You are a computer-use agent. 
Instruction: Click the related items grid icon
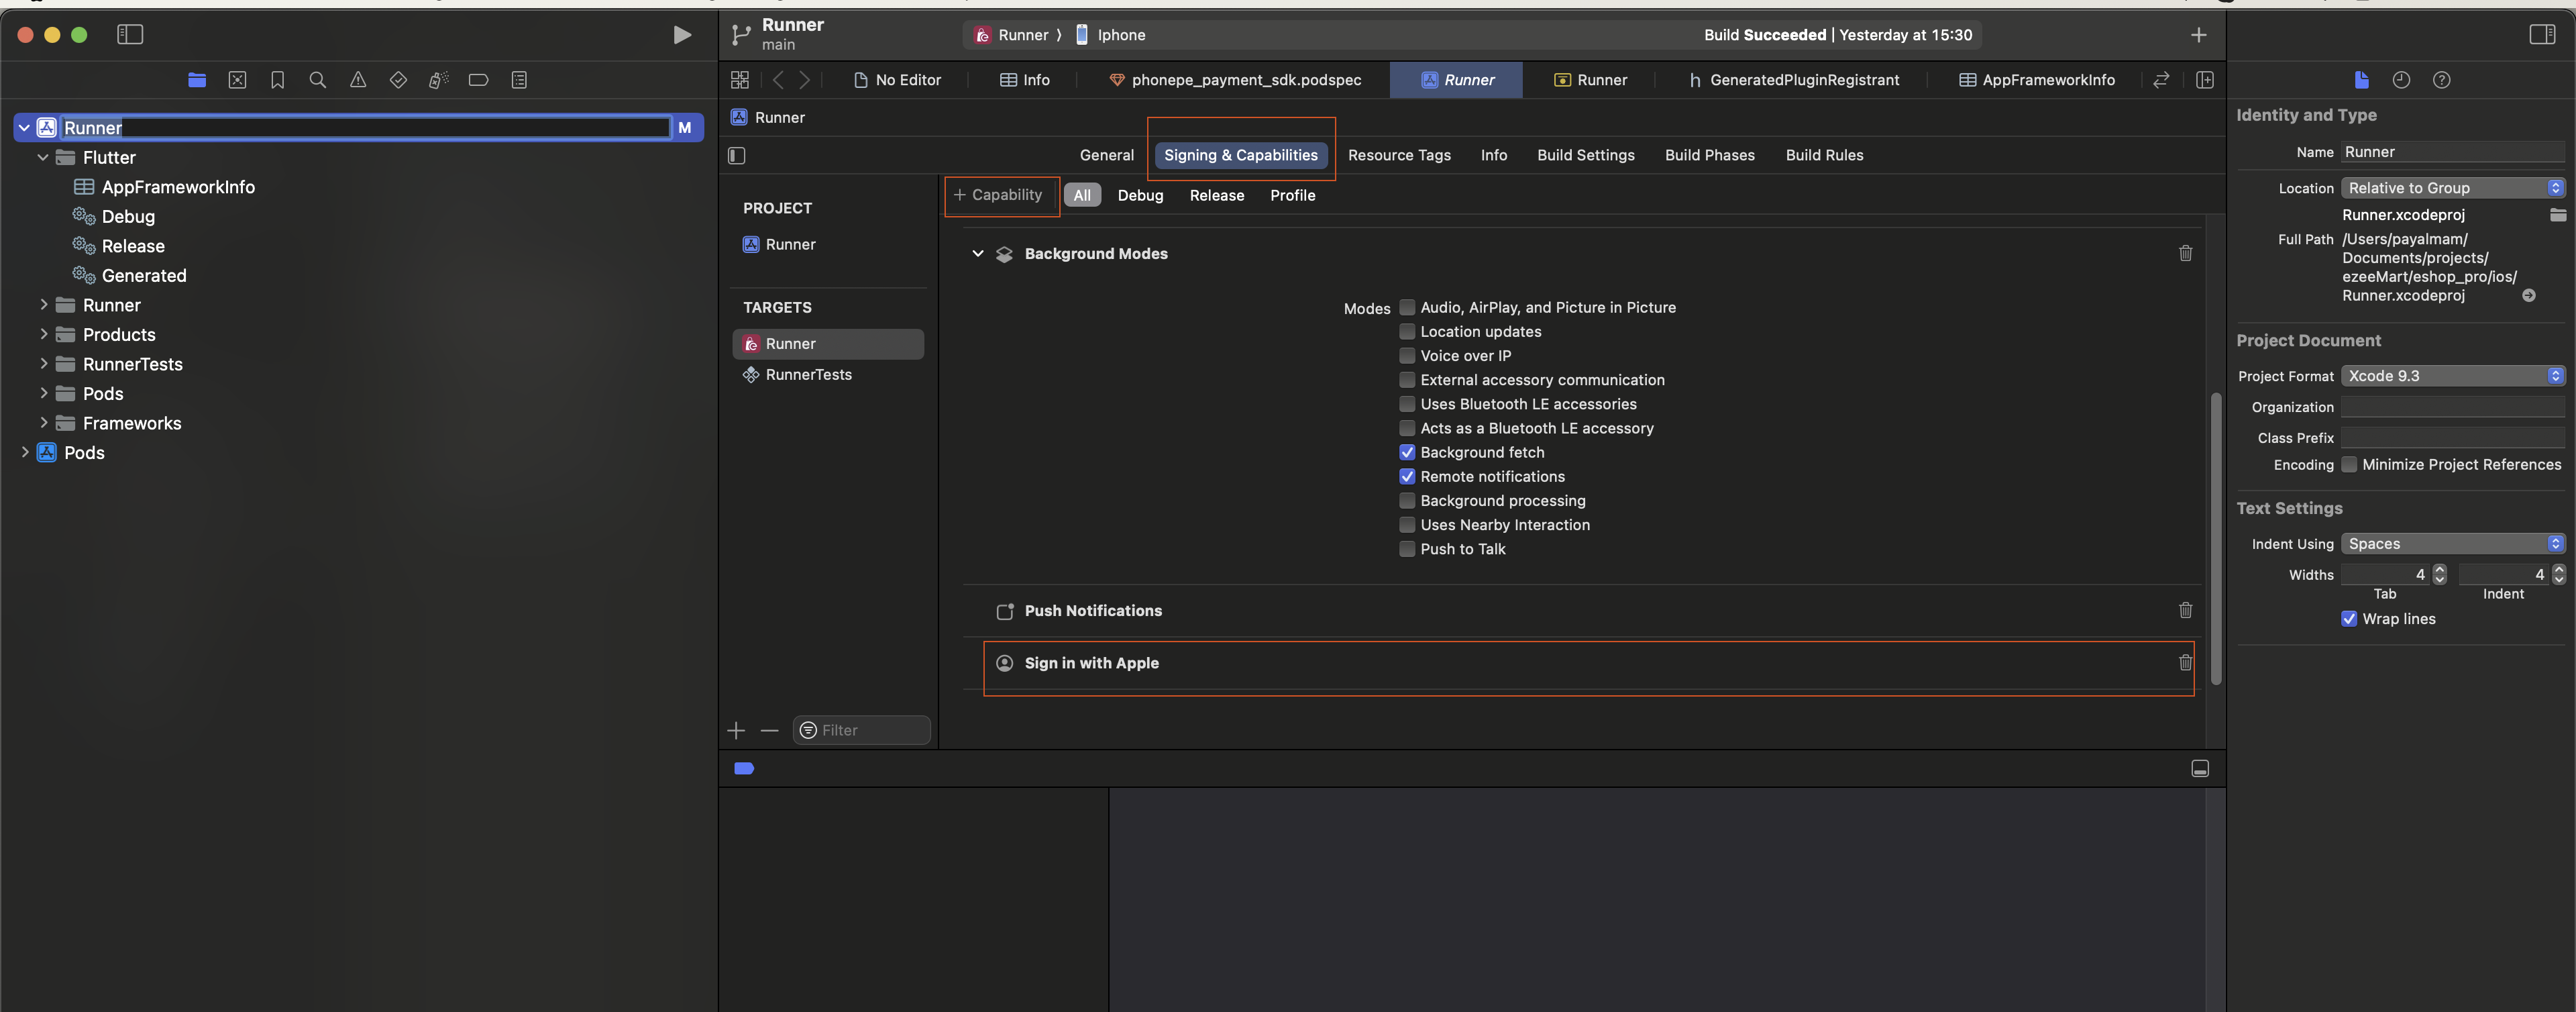point(740,80)
